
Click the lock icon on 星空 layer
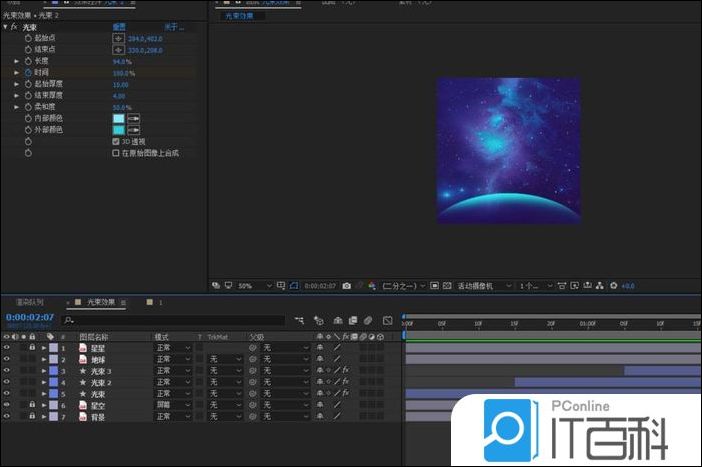[32, 405]
